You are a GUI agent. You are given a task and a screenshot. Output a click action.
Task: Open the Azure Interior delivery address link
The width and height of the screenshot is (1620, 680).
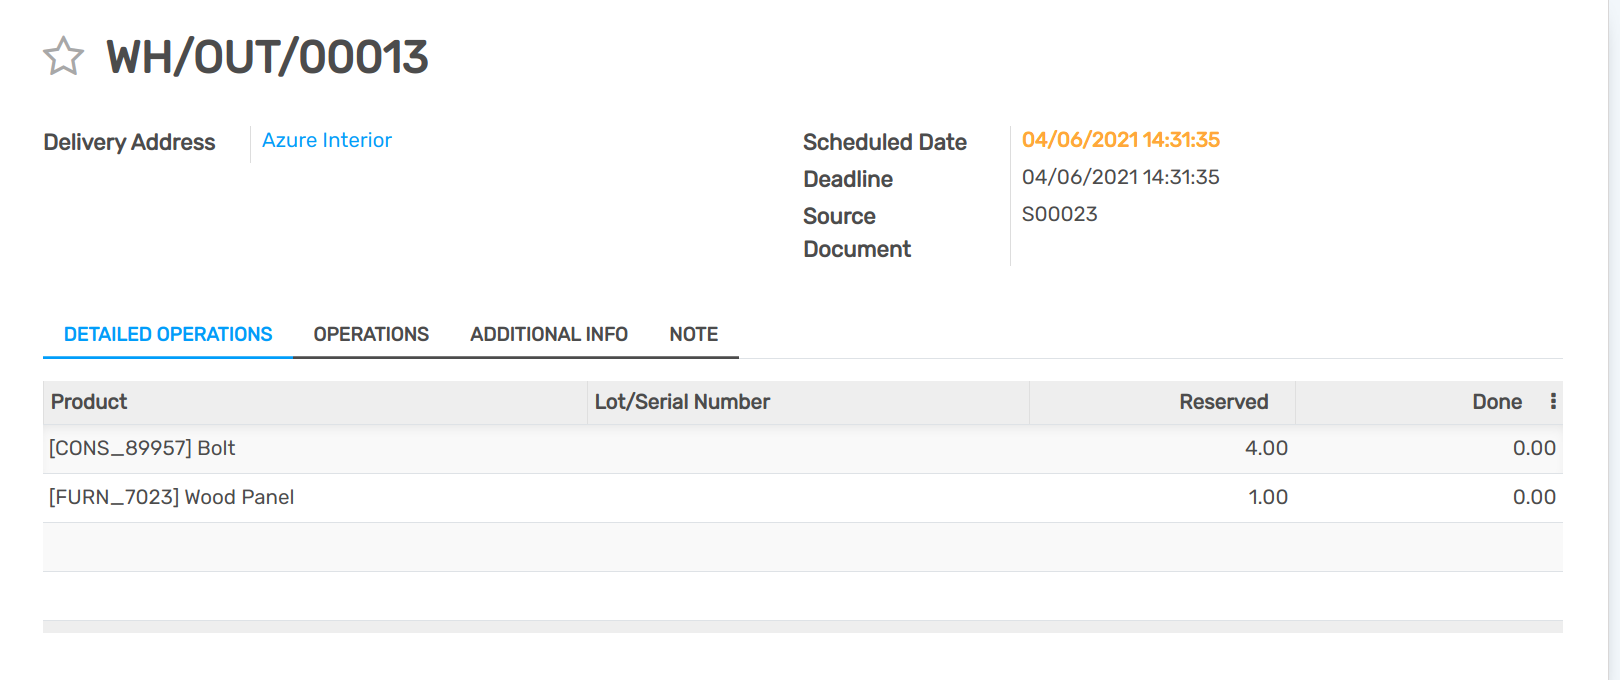click(x=326, y=140)
